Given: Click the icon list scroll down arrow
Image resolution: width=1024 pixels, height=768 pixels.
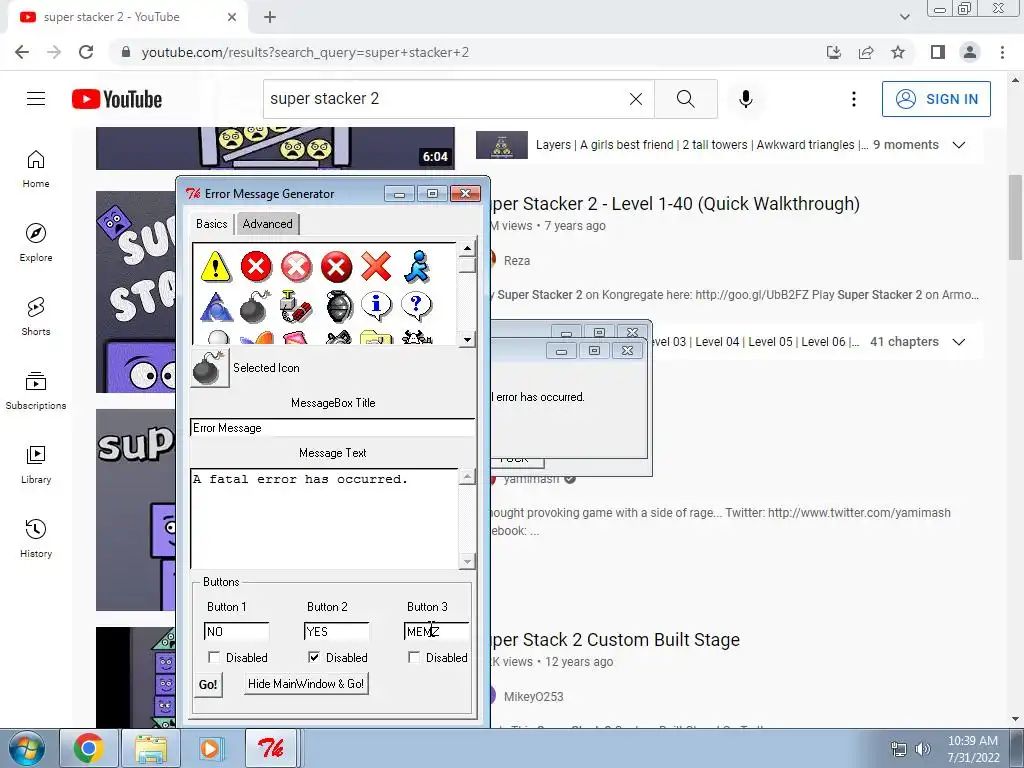Looking at the screenshot, I should [x=467, y=339].
